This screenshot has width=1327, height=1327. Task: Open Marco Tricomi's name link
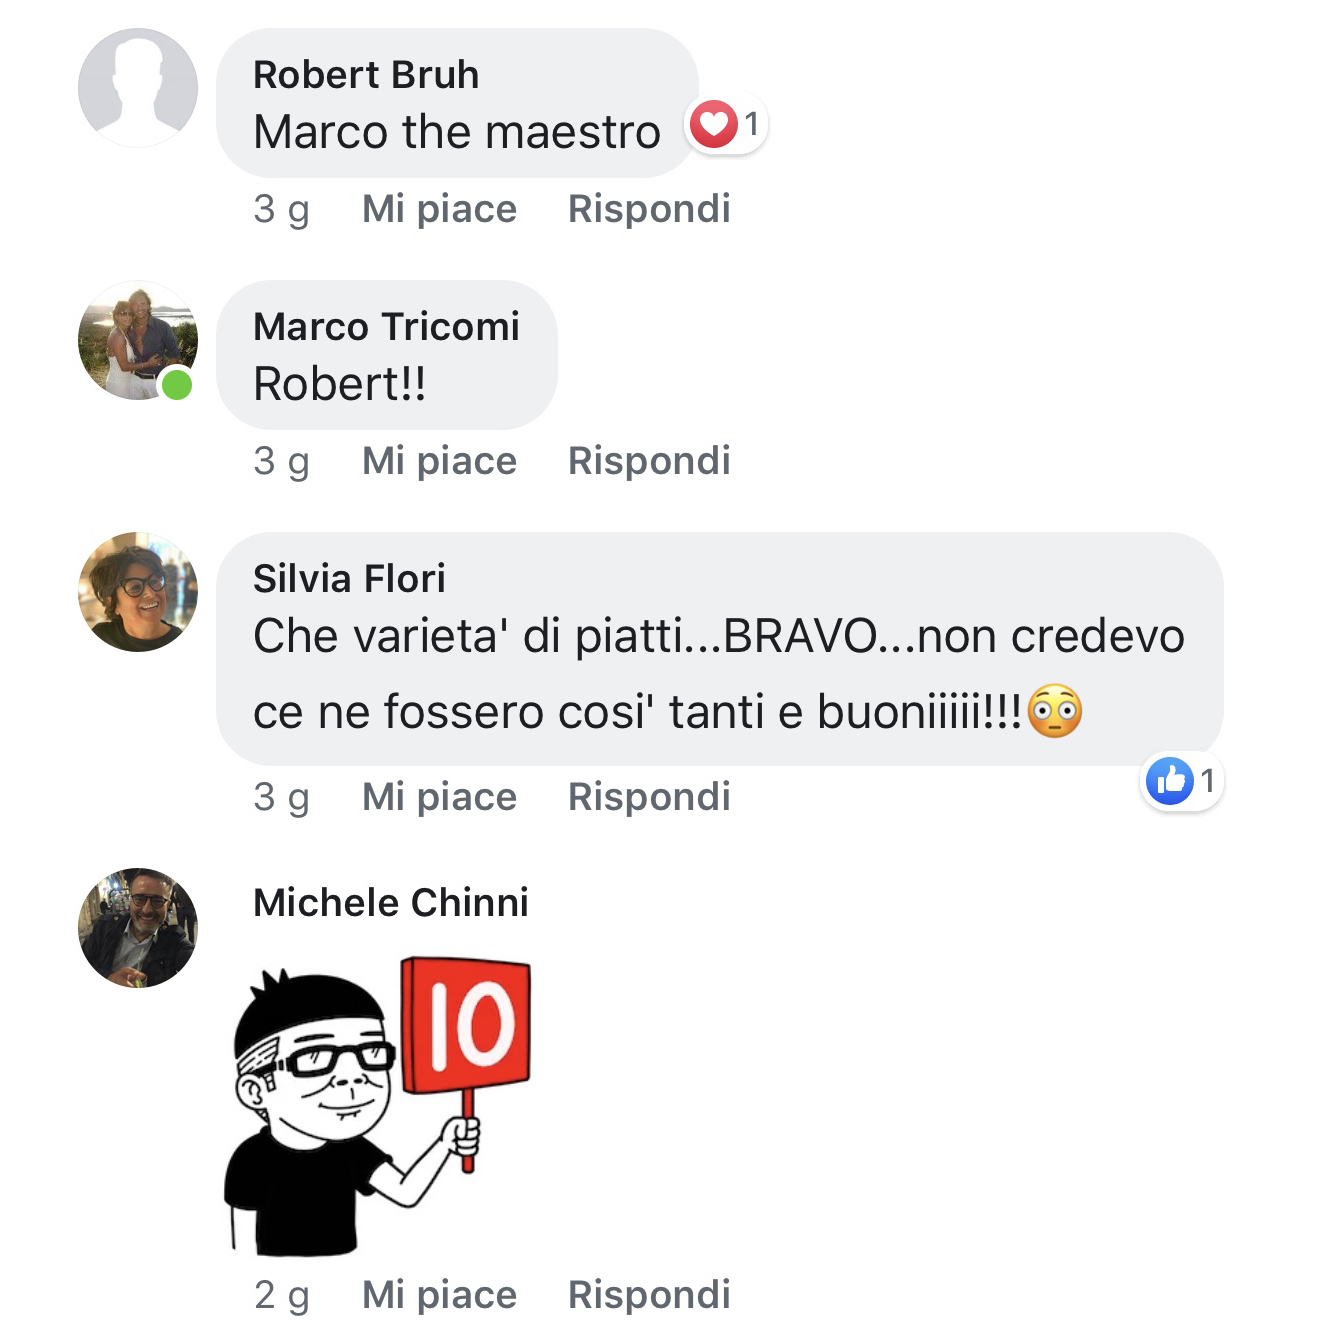(386, 327)
